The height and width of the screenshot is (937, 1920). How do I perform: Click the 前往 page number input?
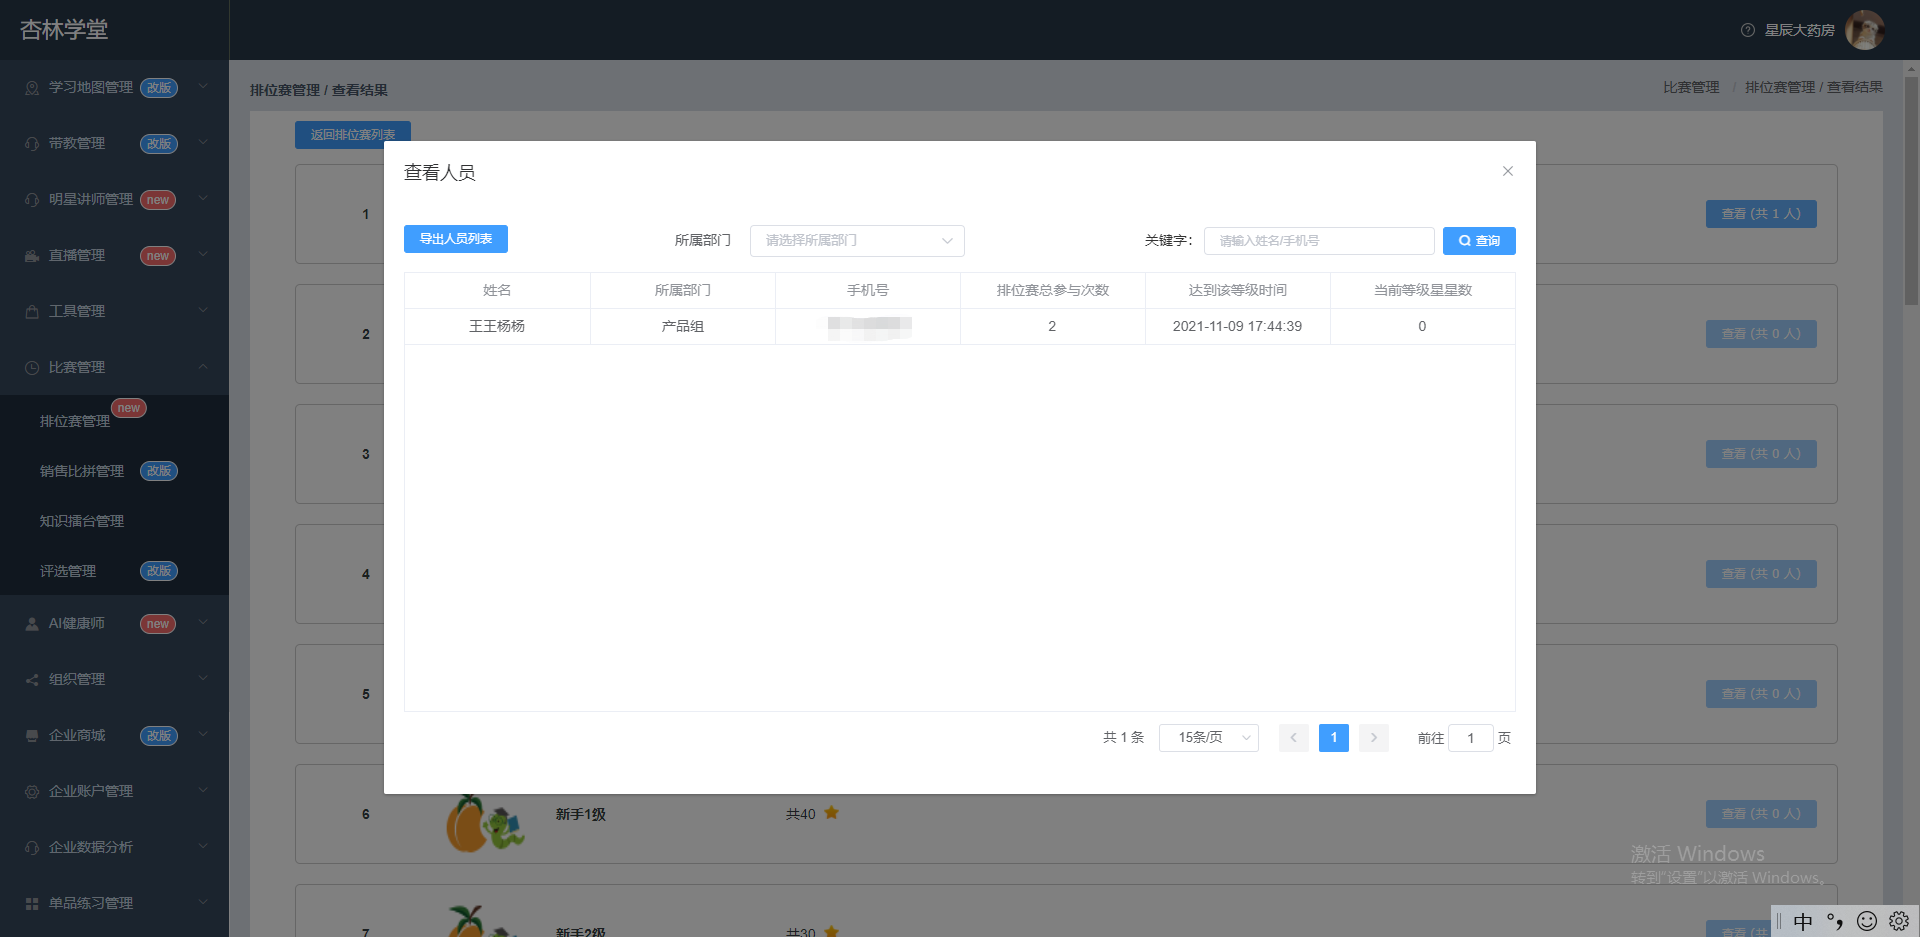(x=1471, y=738)
